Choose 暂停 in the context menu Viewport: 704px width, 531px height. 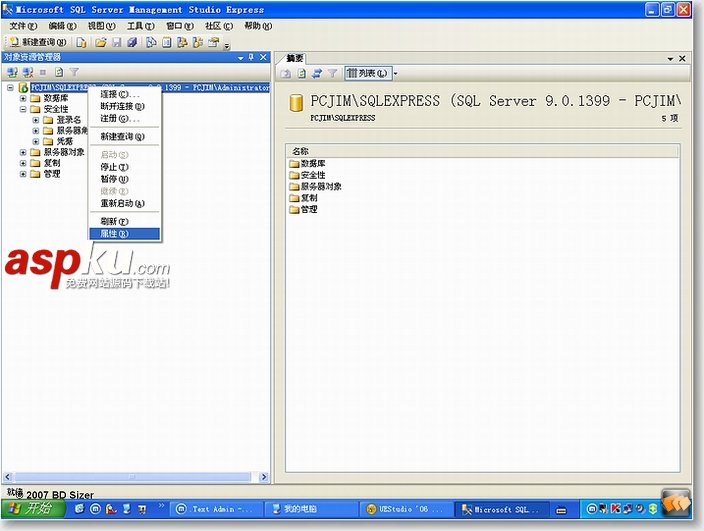click(124, 179)
